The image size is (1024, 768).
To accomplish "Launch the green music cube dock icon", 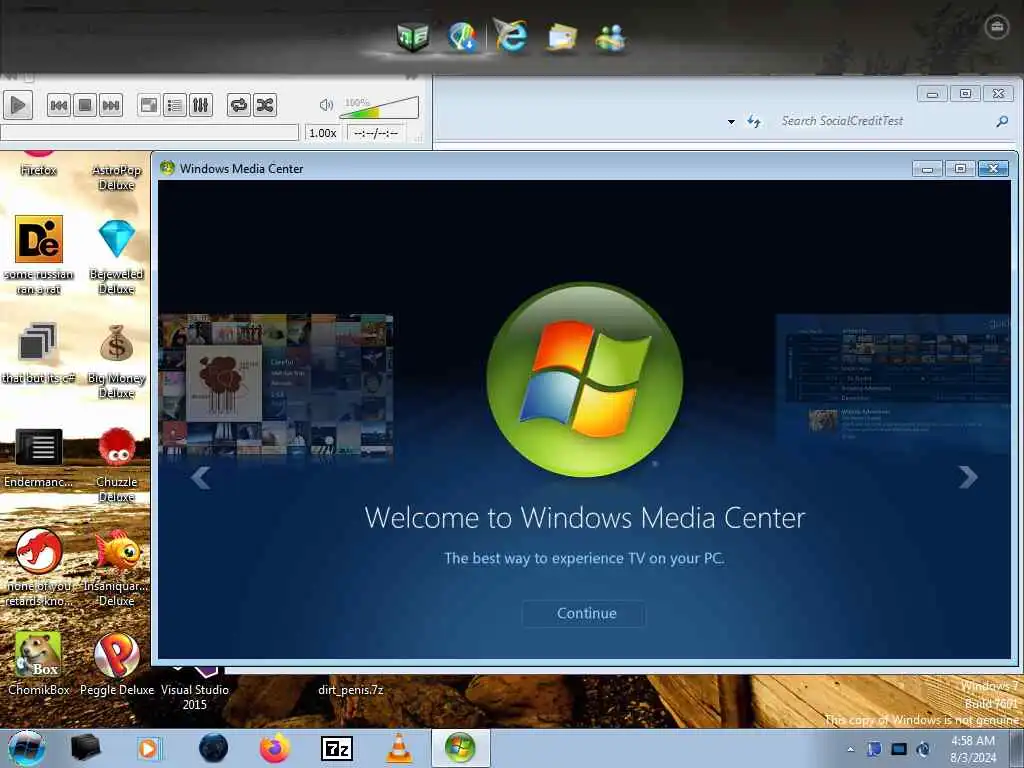I will (413, 37).
